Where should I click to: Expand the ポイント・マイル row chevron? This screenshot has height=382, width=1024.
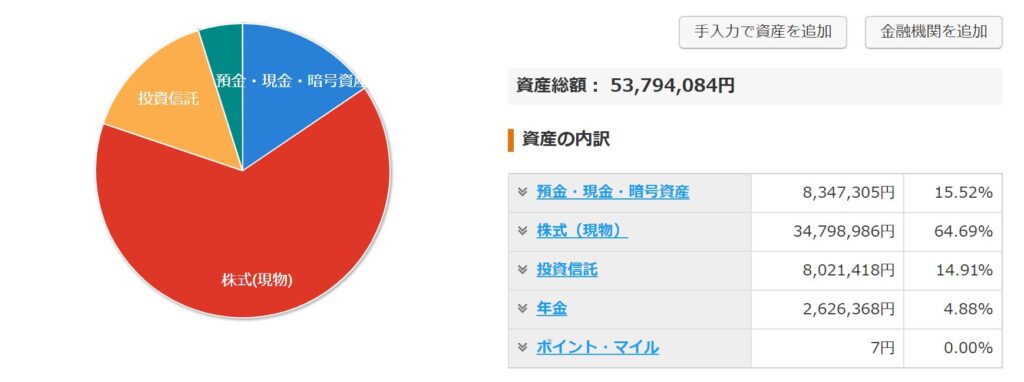pos(522,347)
